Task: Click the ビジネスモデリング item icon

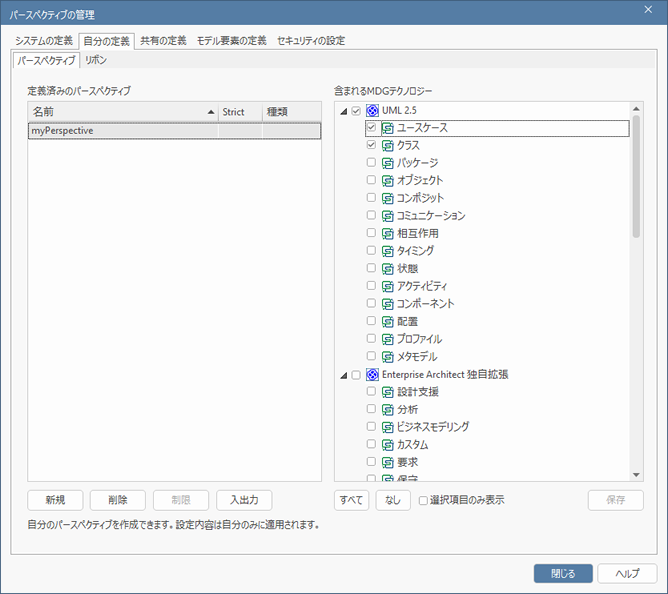Action: [x=388, y=427]
